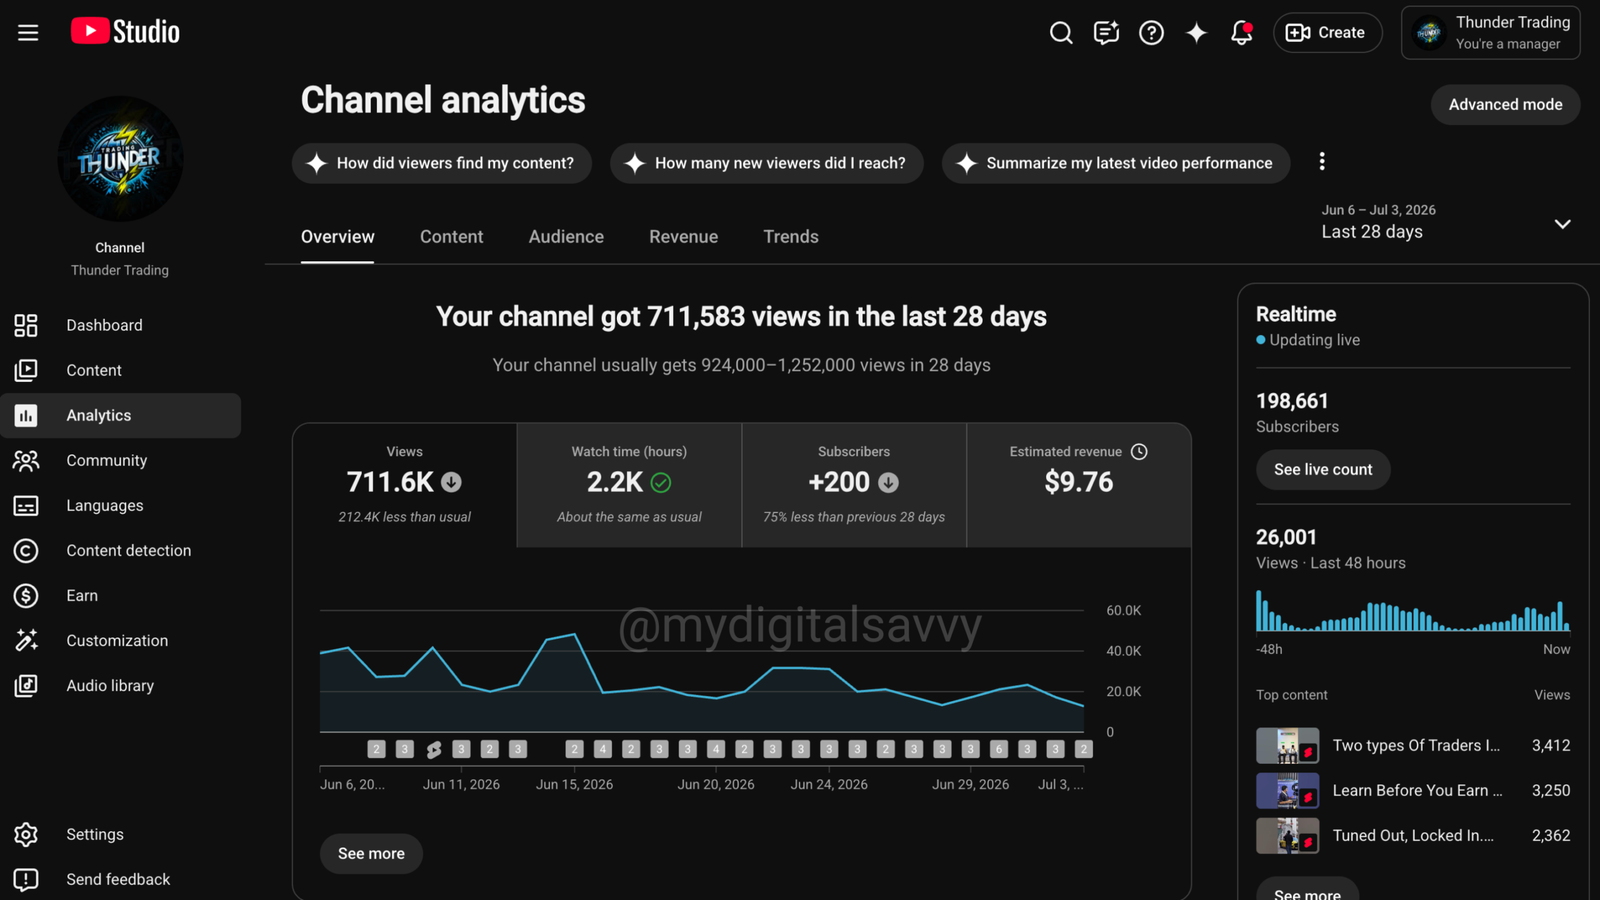
Task: Click the 'Updating live' status text
Action: [x=1314, y=340]
